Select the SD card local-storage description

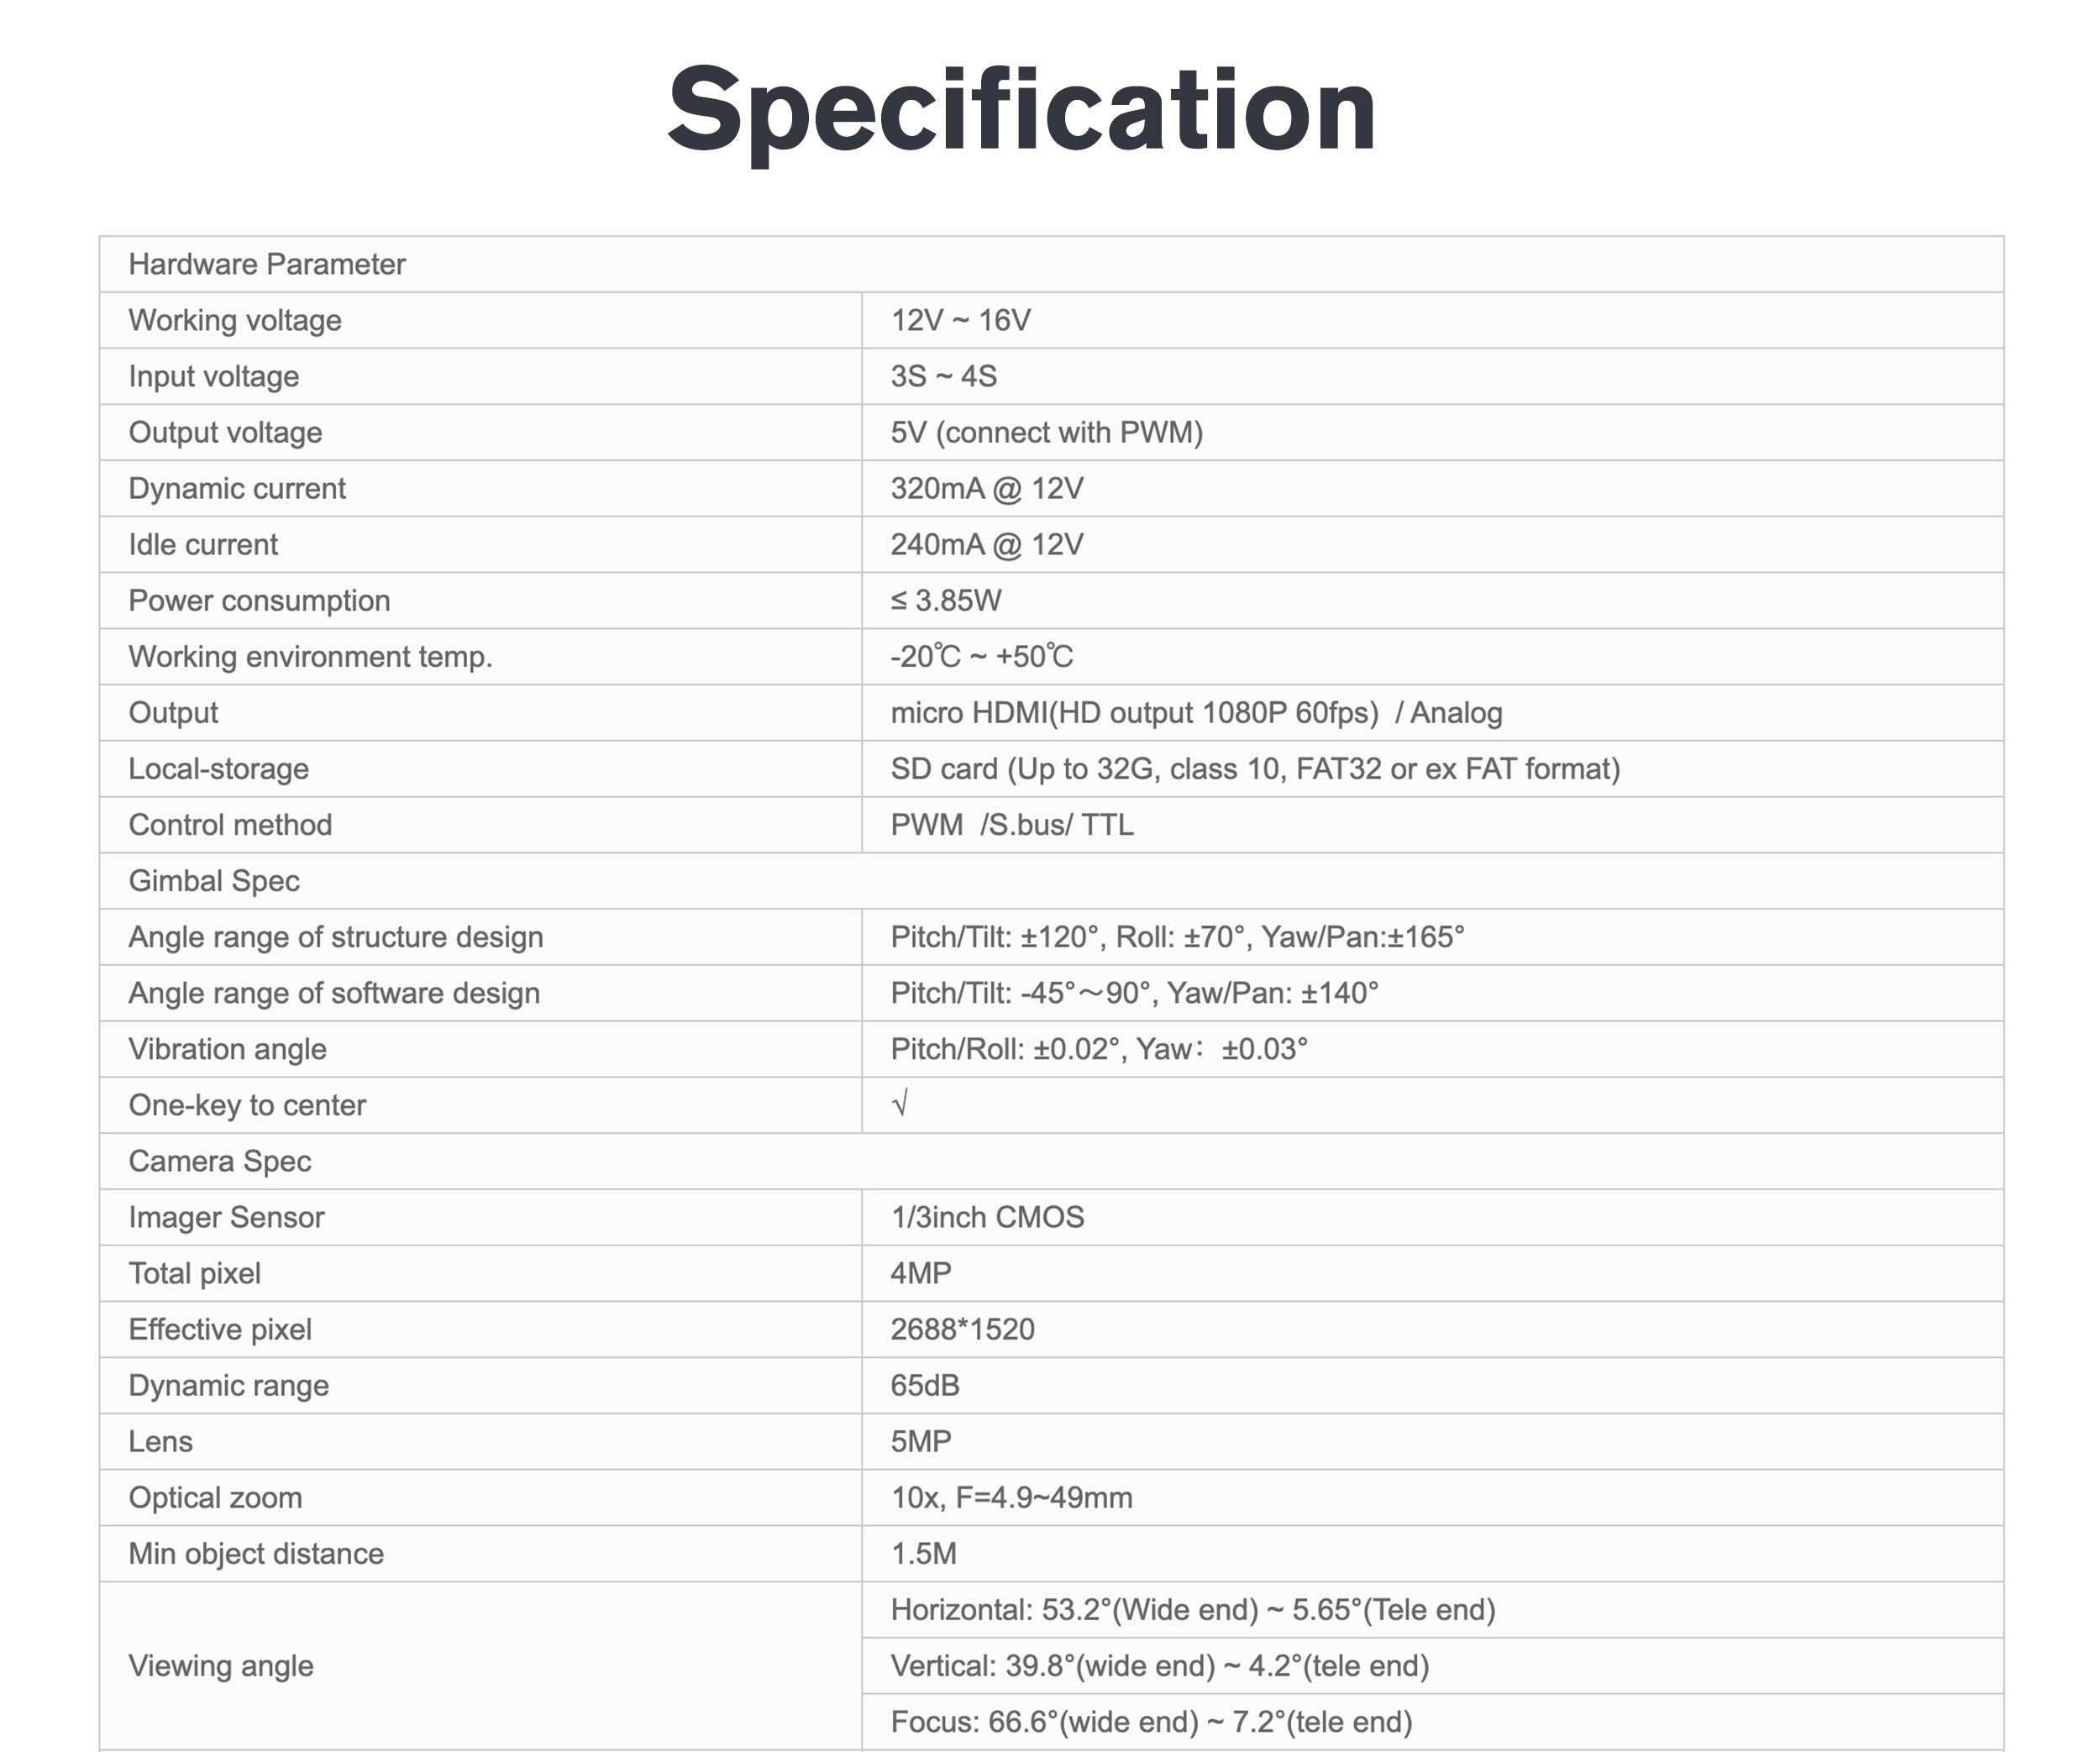coord(1255,768)
